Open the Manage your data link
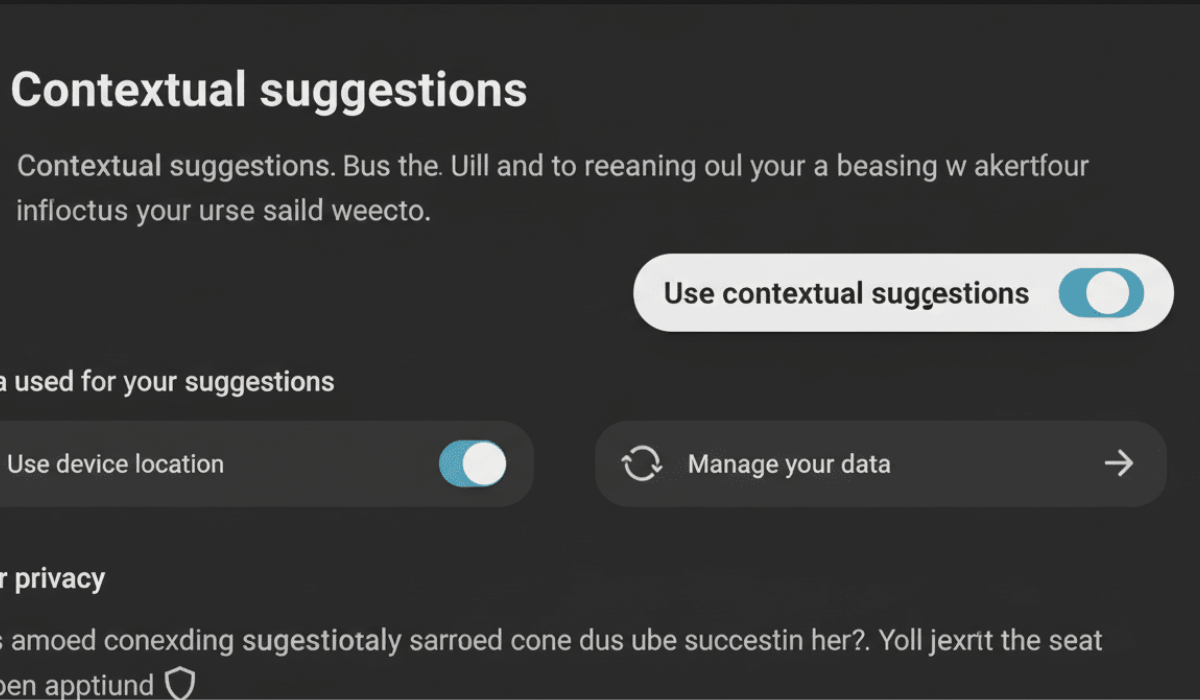Screen dimensions: 1200x700 click(789, 464)
